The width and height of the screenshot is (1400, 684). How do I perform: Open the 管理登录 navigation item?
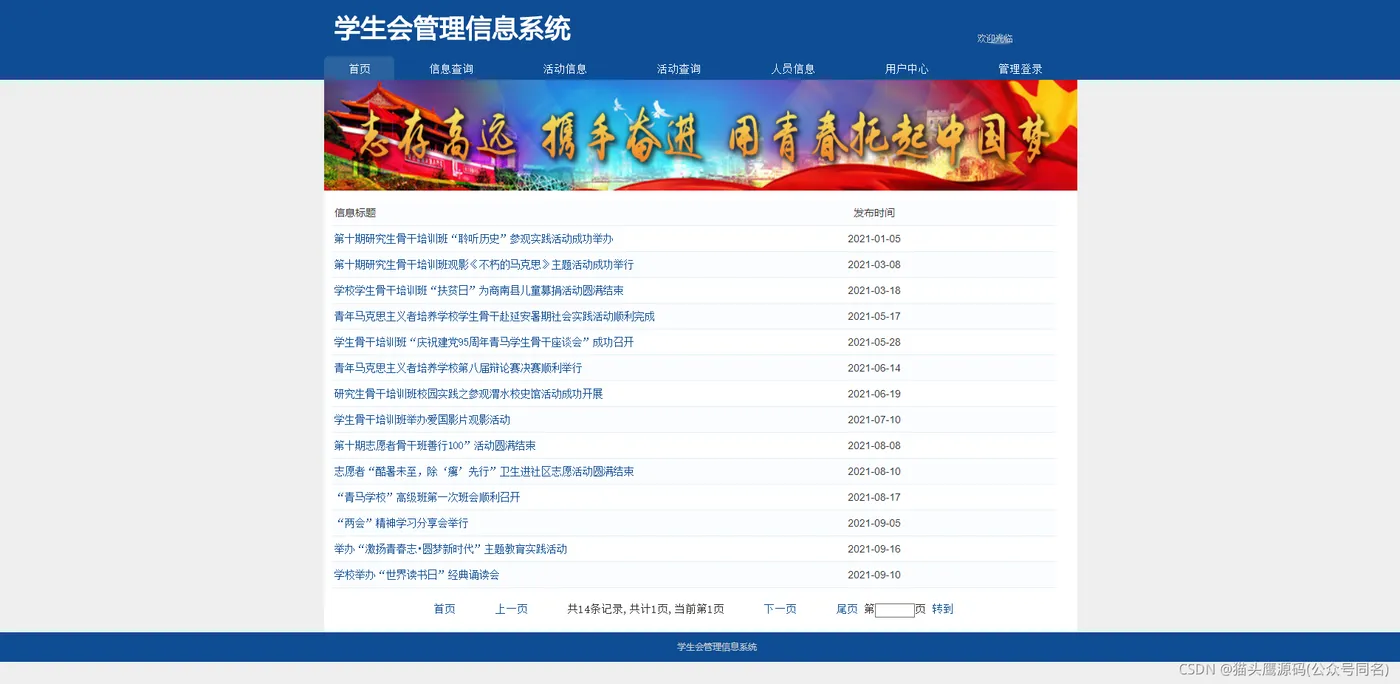[1020, 69]
